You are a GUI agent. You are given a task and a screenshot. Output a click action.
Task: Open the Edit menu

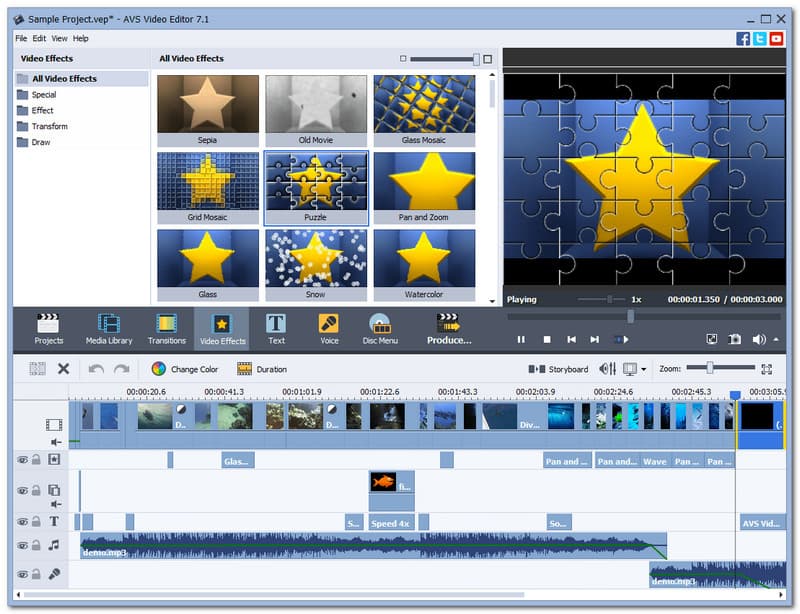39,38
